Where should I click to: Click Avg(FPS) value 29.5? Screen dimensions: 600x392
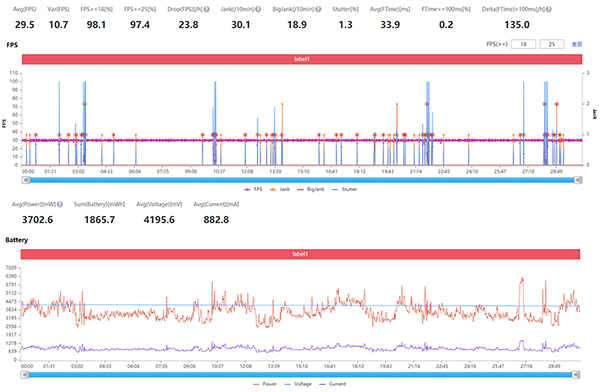24,25
